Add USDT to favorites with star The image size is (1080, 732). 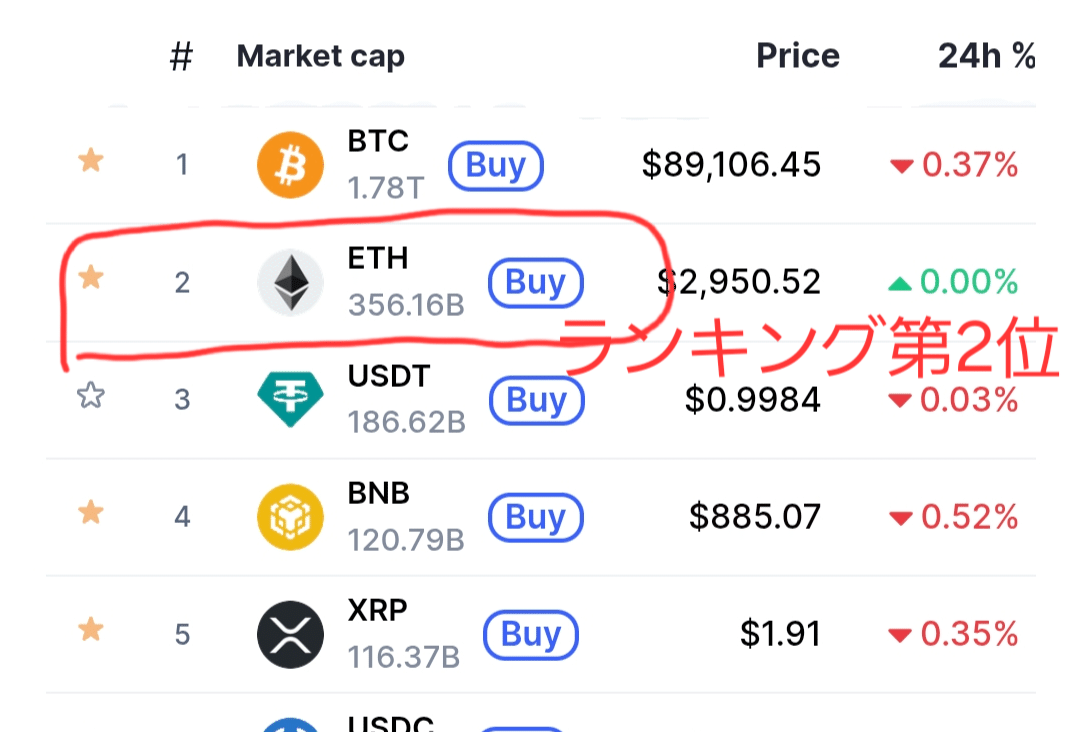point(91,397)
